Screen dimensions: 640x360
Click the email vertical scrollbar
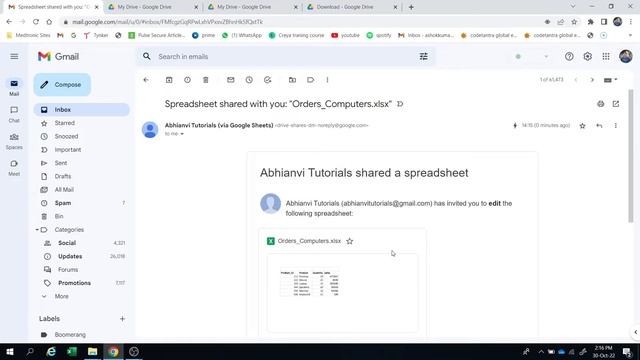pyautogui.click(x=631, y=156)
